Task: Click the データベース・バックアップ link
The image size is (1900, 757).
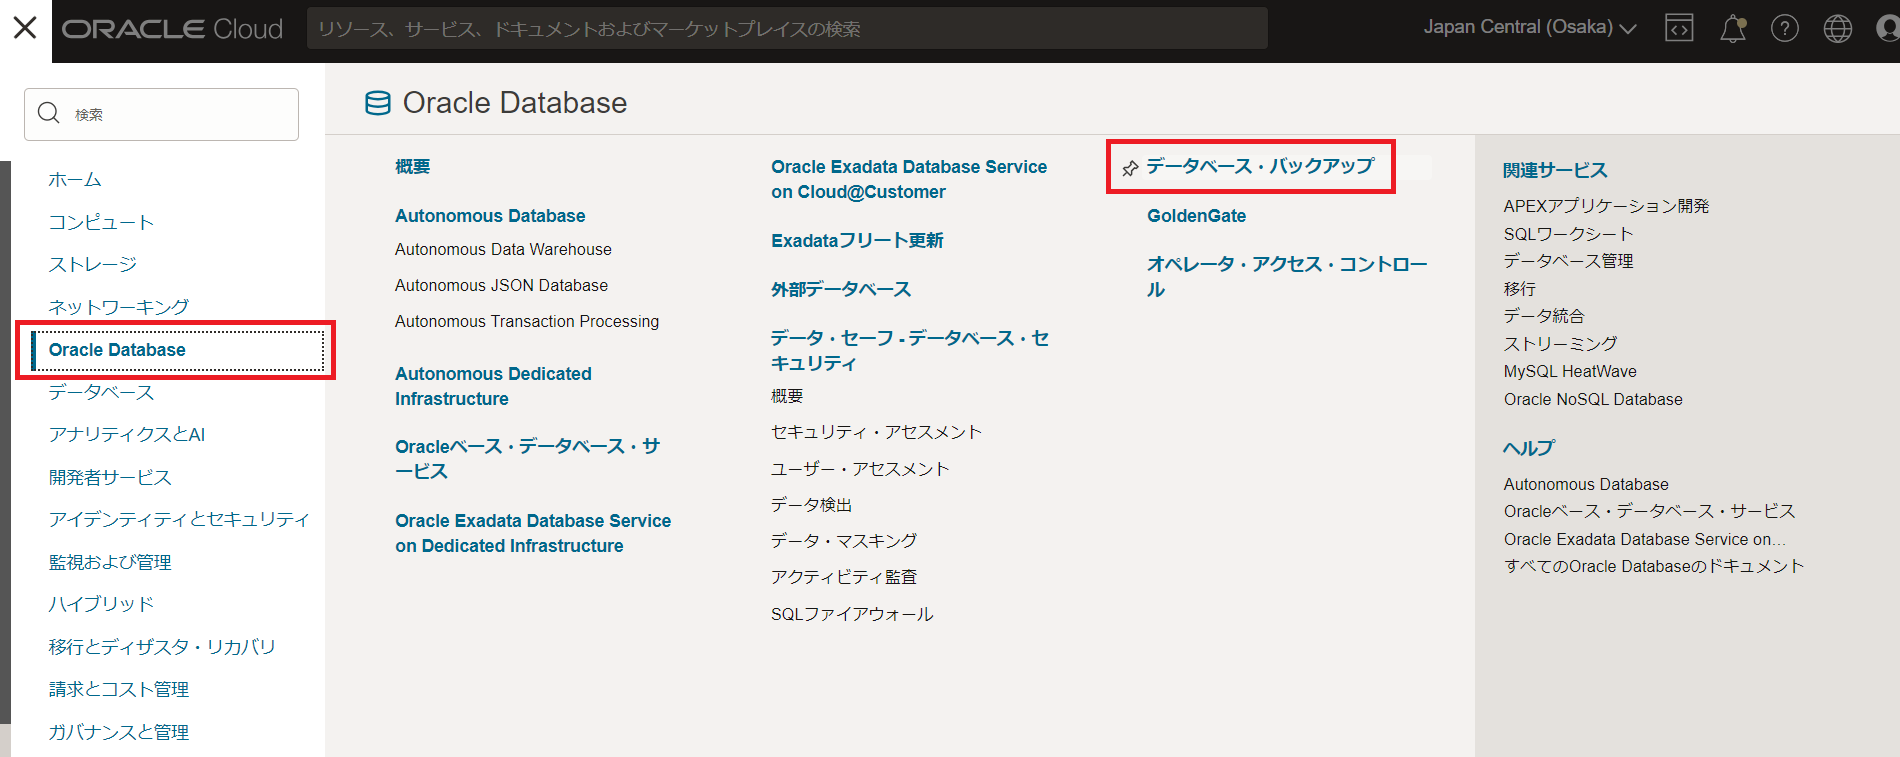Action: pyautogui.click(x=1260, y=166)
